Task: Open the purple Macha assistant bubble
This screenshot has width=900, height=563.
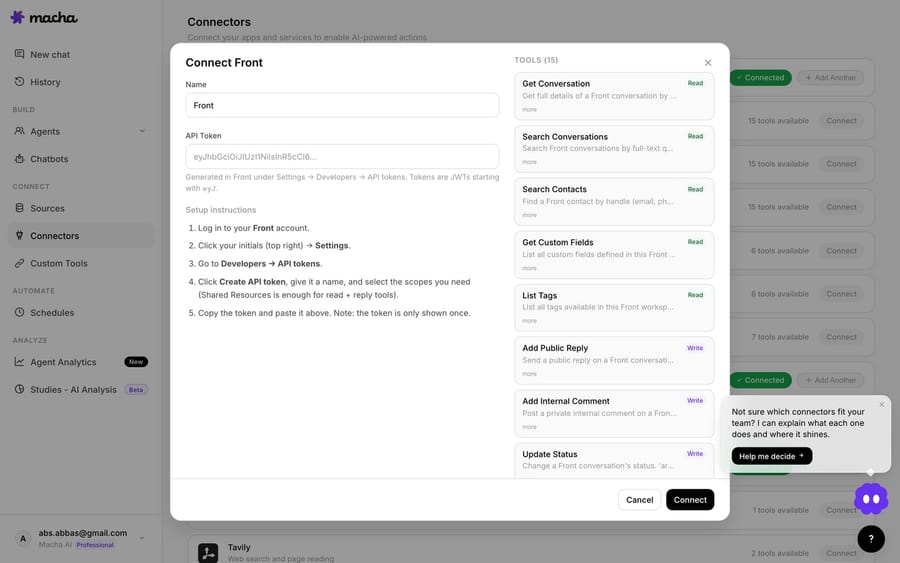Action: coord(871,499)
